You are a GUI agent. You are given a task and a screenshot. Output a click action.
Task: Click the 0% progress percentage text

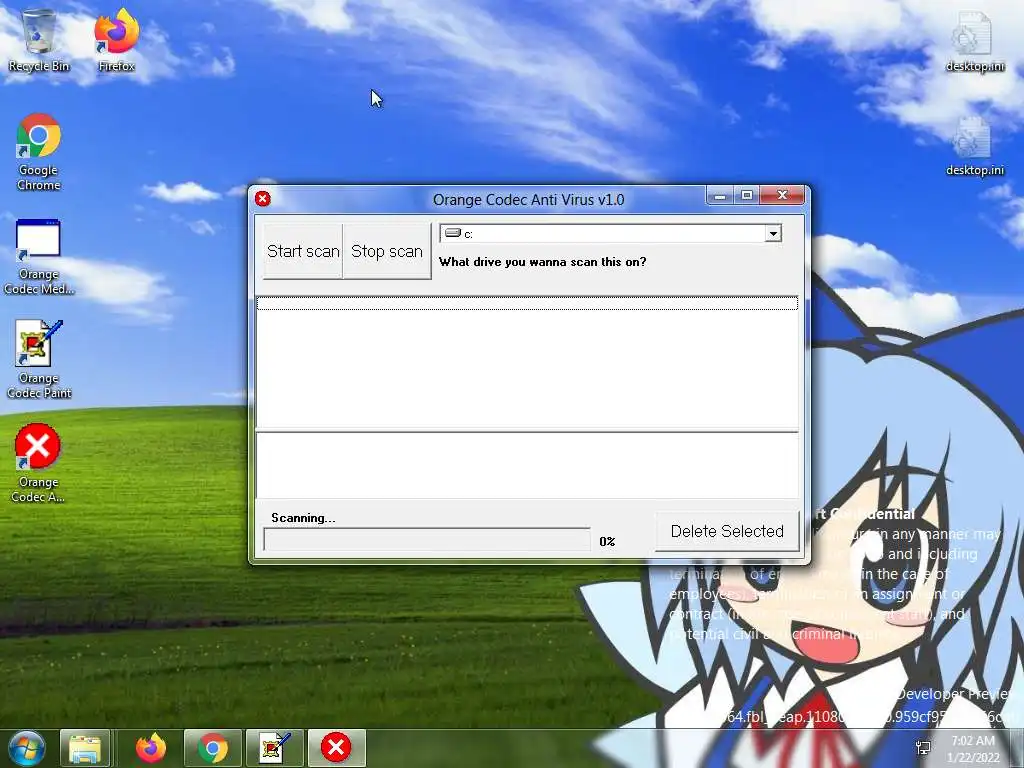coord(607,541)
